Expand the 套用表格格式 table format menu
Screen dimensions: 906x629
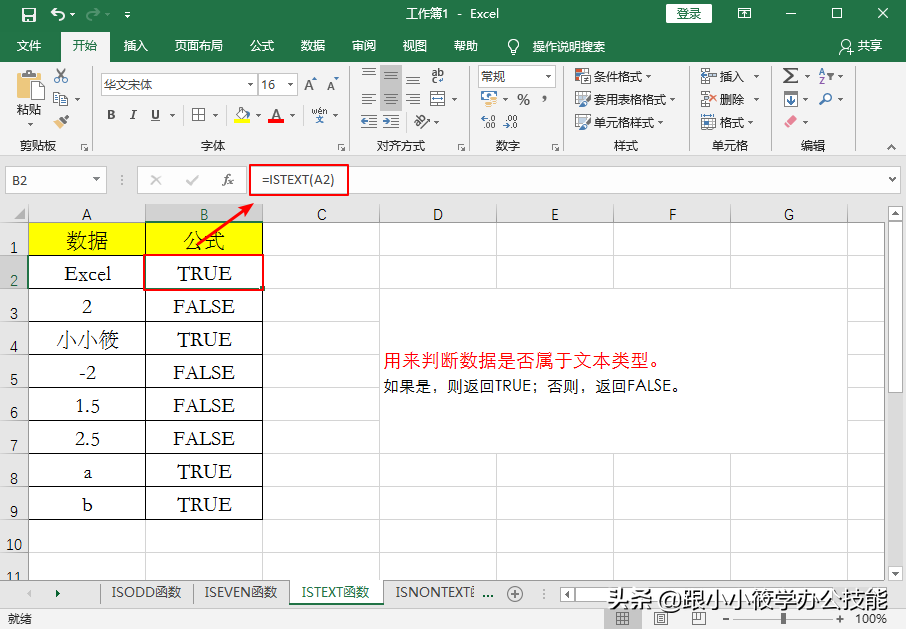tap(625, 99)
